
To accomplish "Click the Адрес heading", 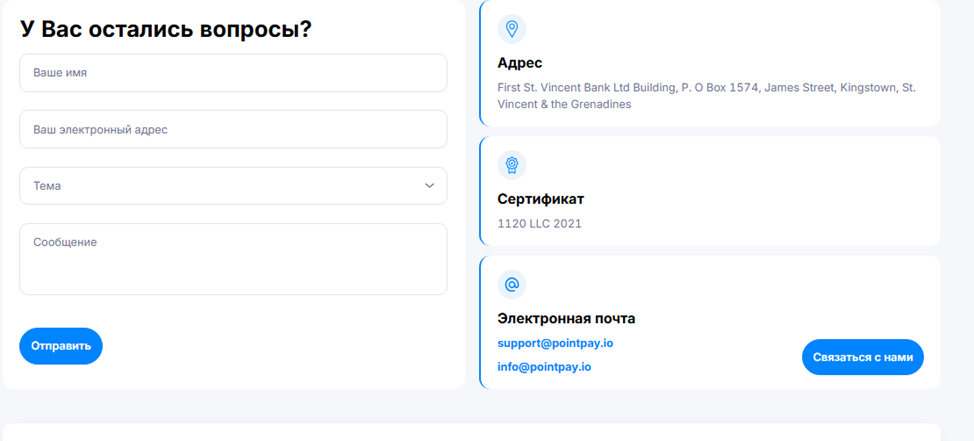I will tap(520, 63).
